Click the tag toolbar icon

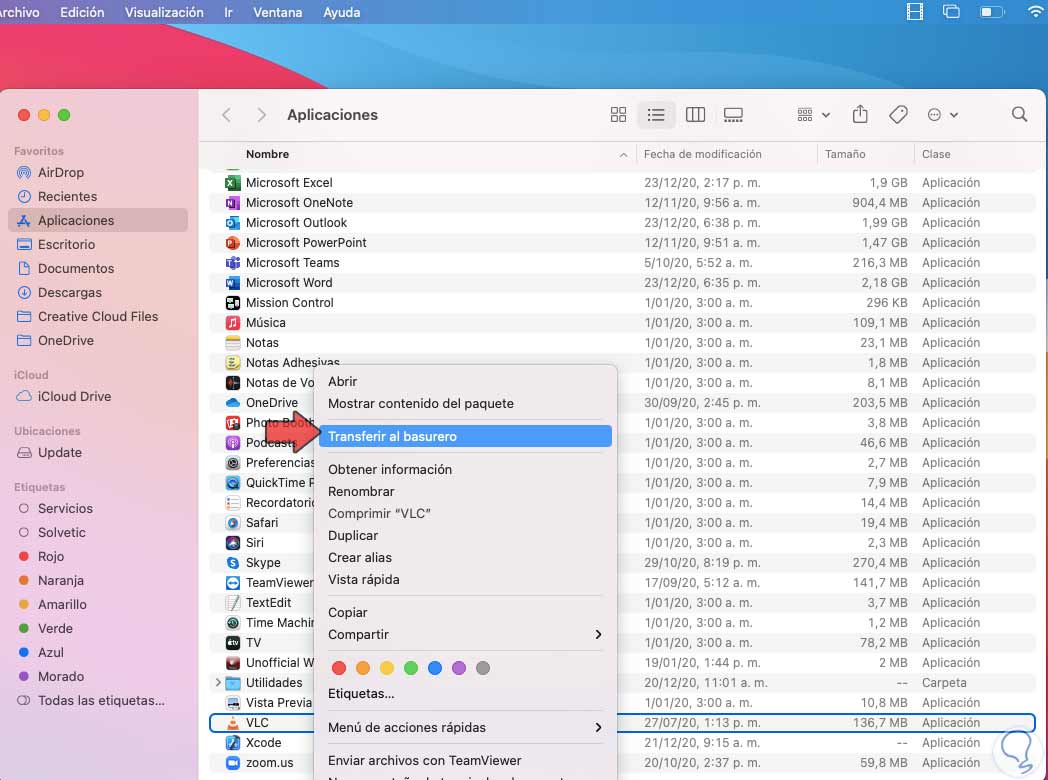[898, 115]
